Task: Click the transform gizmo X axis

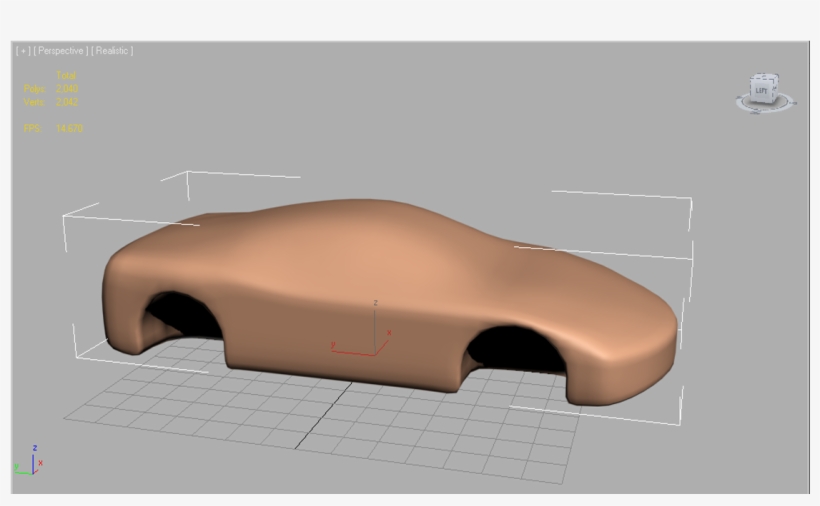Action: (383, 343)
